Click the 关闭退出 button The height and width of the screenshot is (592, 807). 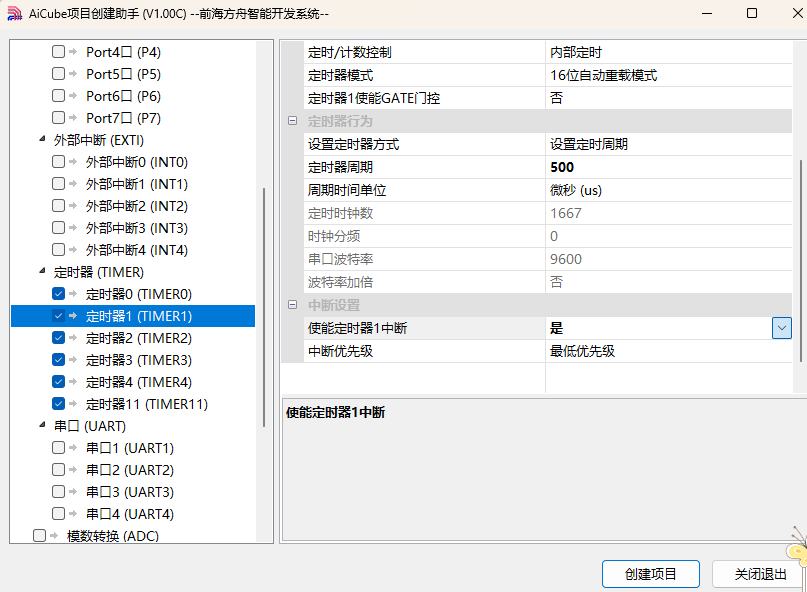[760, 574]
